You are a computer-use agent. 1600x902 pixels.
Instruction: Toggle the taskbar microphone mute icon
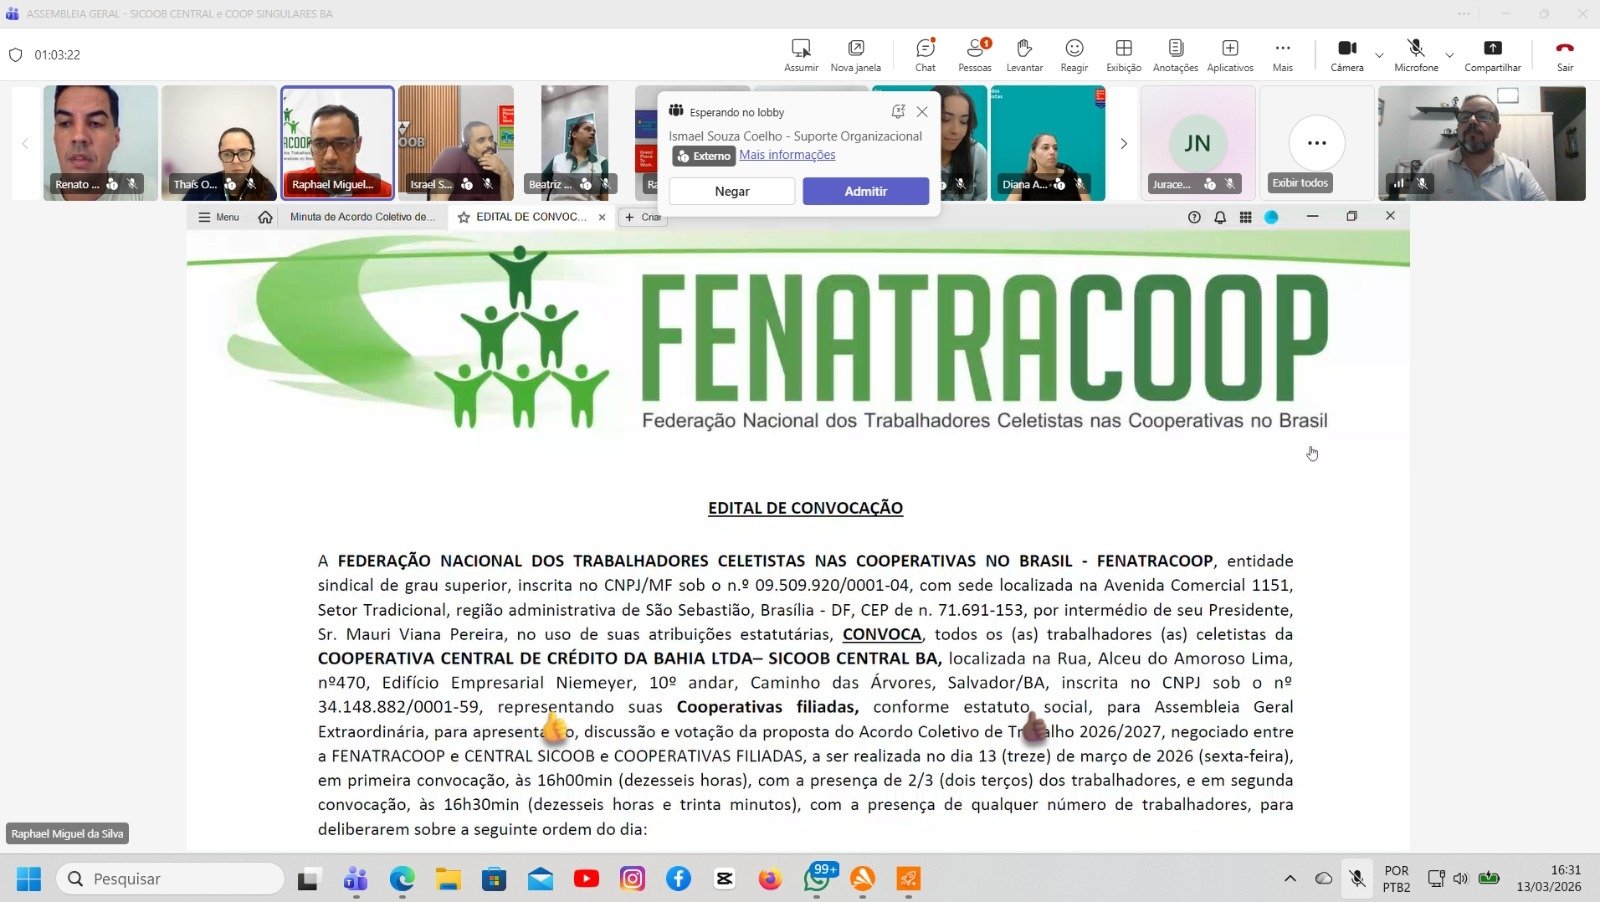(x=1357, y=879)
